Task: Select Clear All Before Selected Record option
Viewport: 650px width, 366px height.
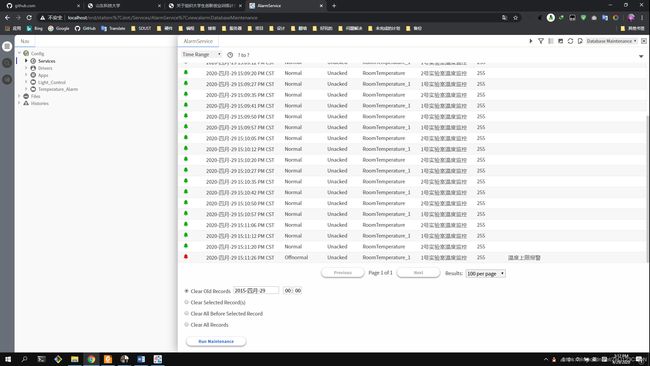Action: [187, 313]
